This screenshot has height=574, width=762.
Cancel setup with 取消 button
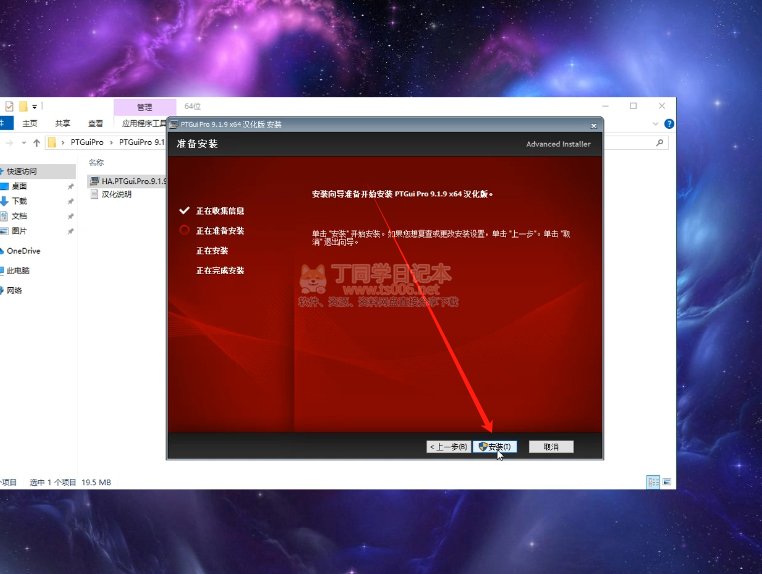pyautogui.click(x=551, y=446)
